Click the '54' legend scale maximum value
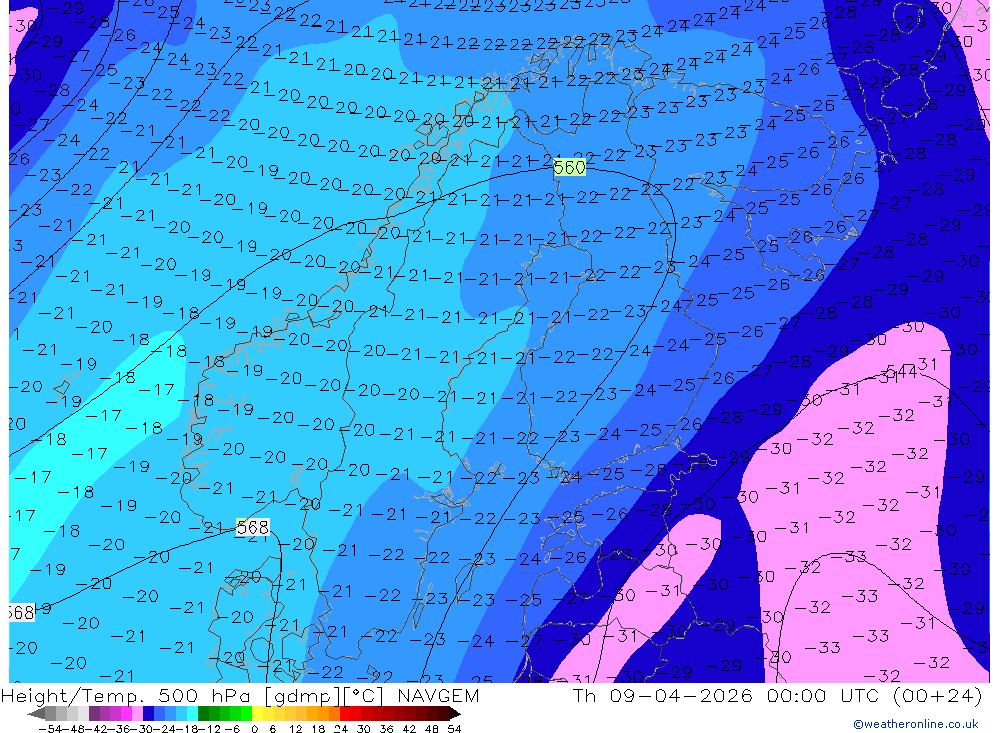Screen dimensions: 1000x733 point(454,729)
